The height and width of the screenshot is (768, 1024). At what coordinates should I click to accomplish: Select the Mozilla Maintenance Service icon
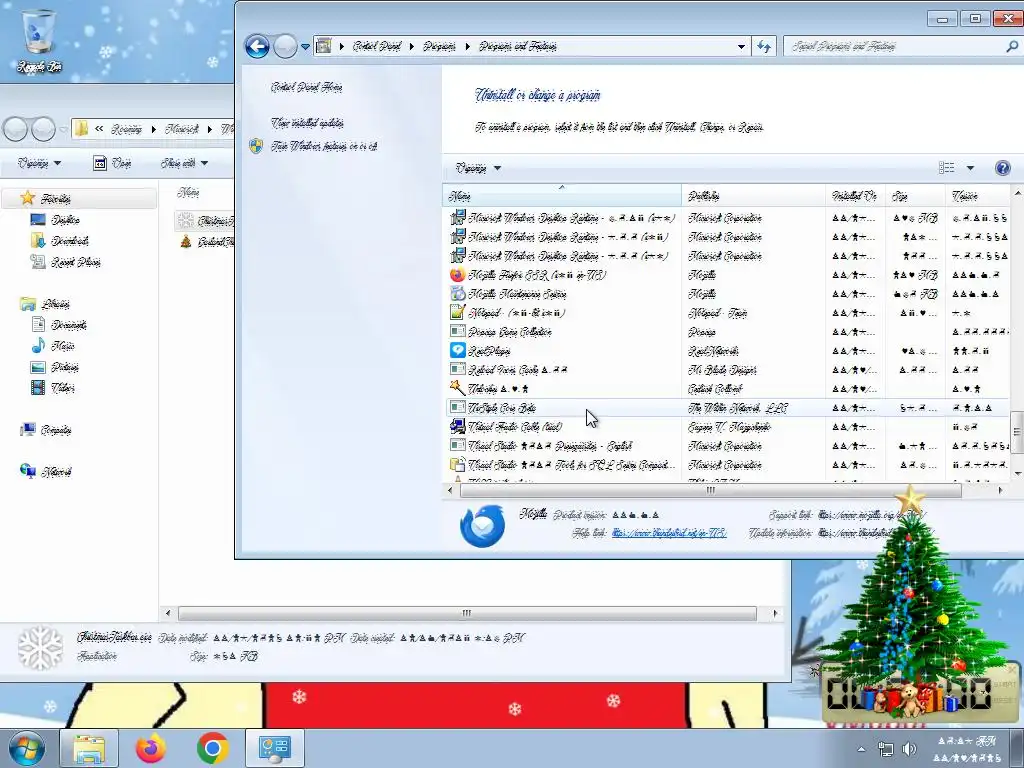pyautogui.click(x=458, y=294)
